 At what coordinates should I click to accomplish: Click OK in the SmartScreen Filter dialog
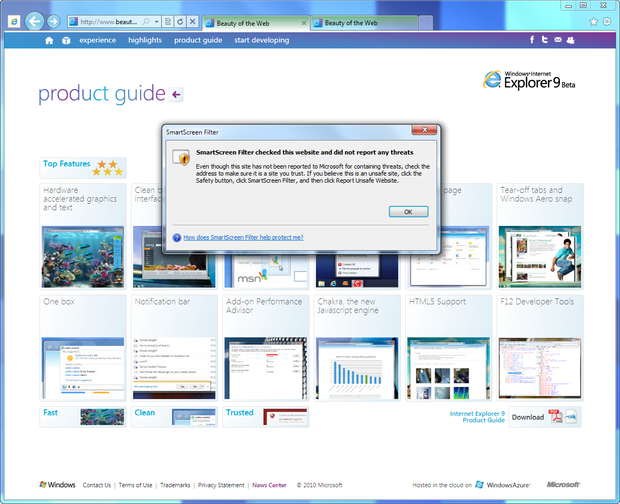pyautogui.click(x=408, y=211)
